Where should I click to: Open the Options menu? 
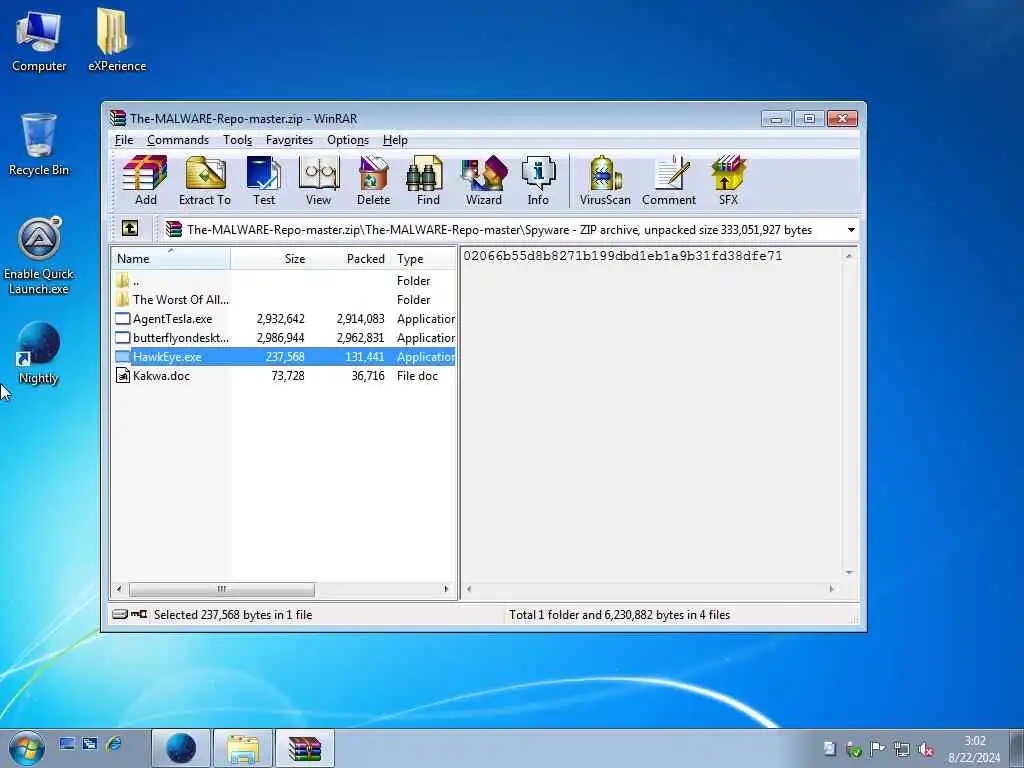click(x=347, y=140)
